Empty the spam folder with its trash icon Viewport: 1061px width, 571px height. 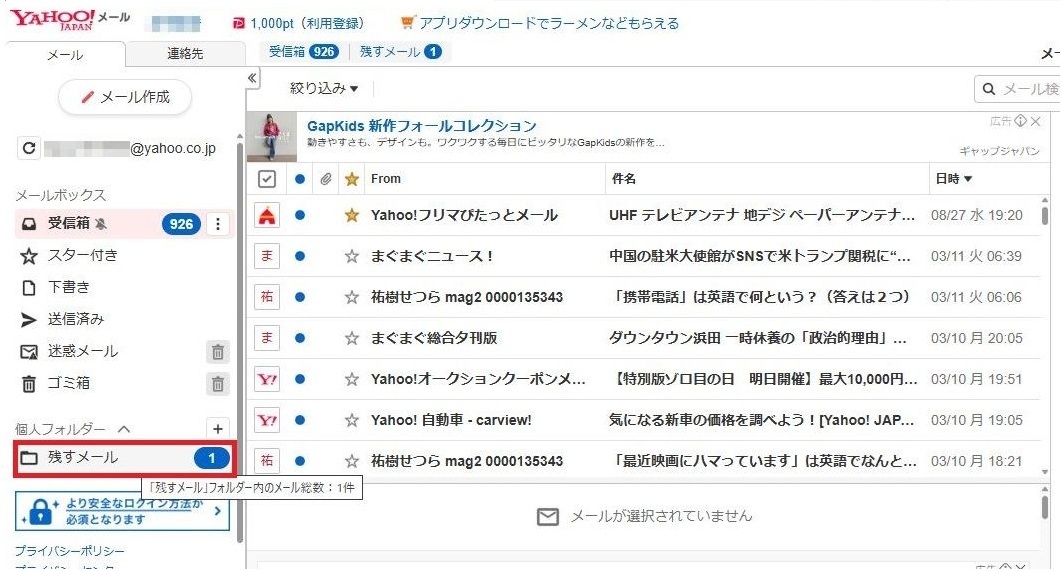click(x=218, y=351)
